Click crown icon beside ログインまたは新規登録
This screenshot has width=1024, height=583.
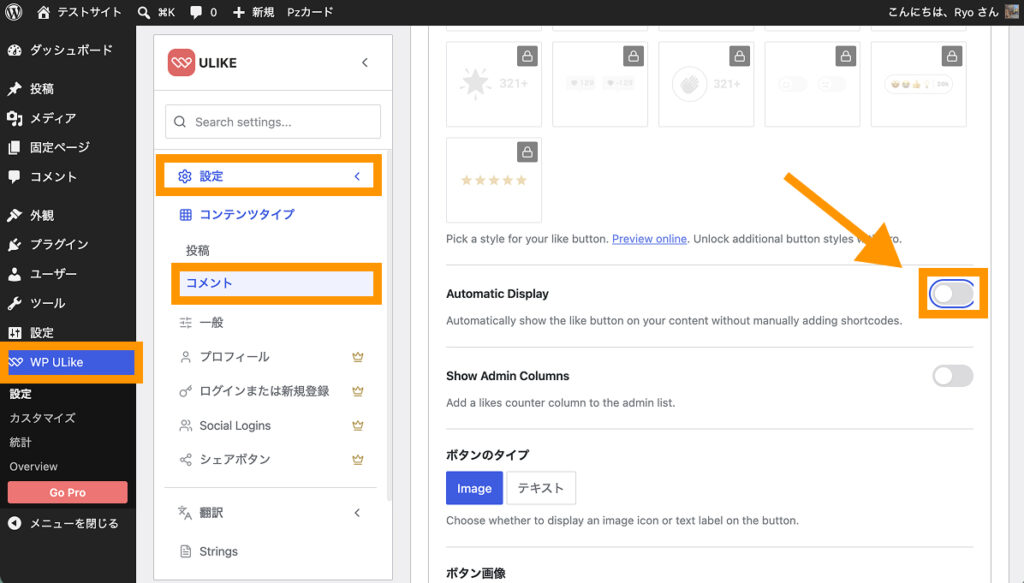click(x=358, y=391)
